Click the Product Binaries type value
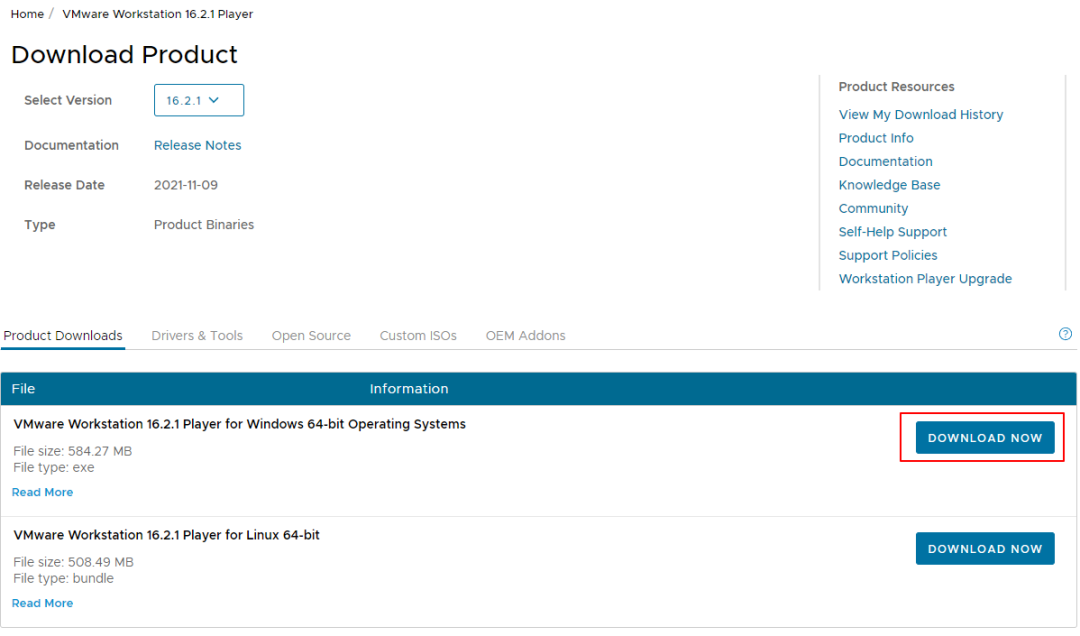The width and height of the screenshot is (1080, 636). (203, 225)
